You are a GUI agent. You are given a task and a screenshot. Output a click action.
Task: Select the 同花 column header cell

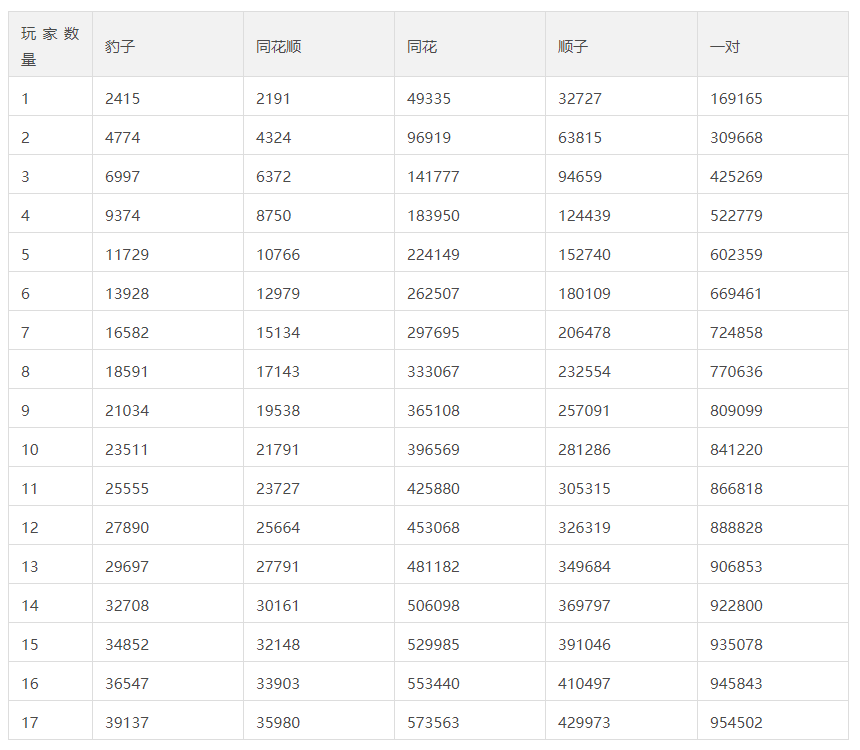[x=422, y=47]
